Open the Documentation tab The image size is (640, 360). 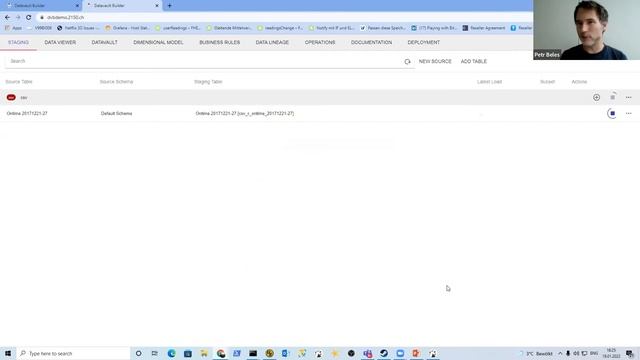click(x=371, y=42)
